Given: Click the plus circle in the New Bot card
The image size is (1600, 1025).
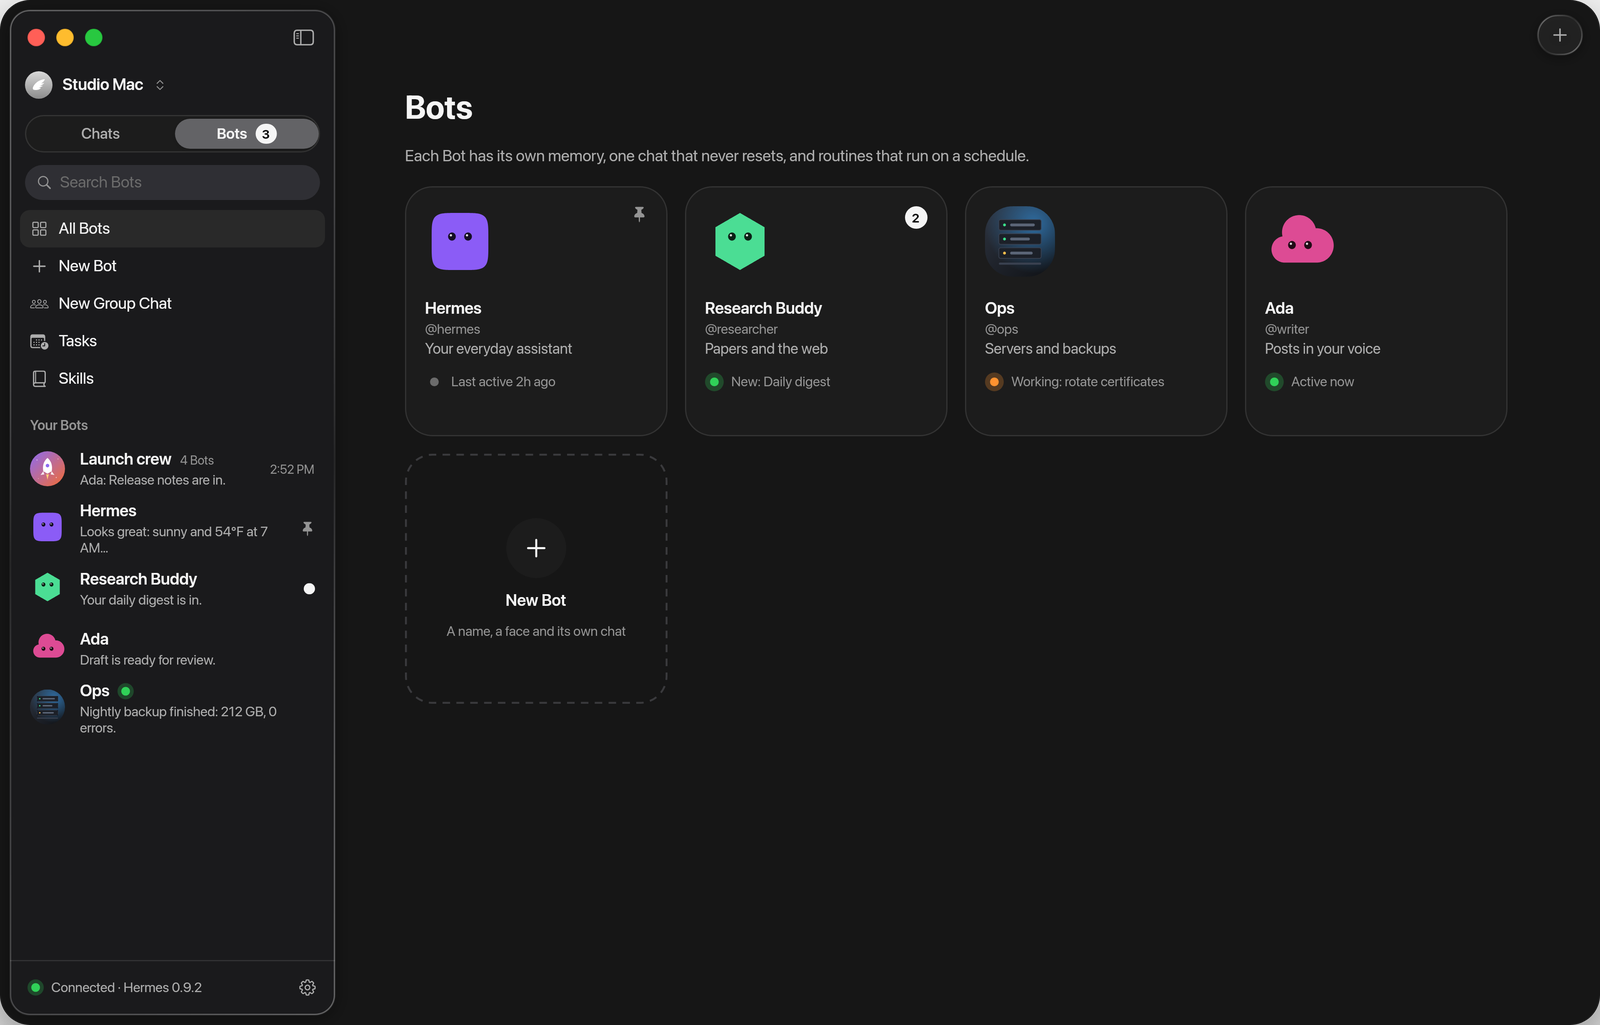Looking at the screenshot, I should click(x=536, y=548).
